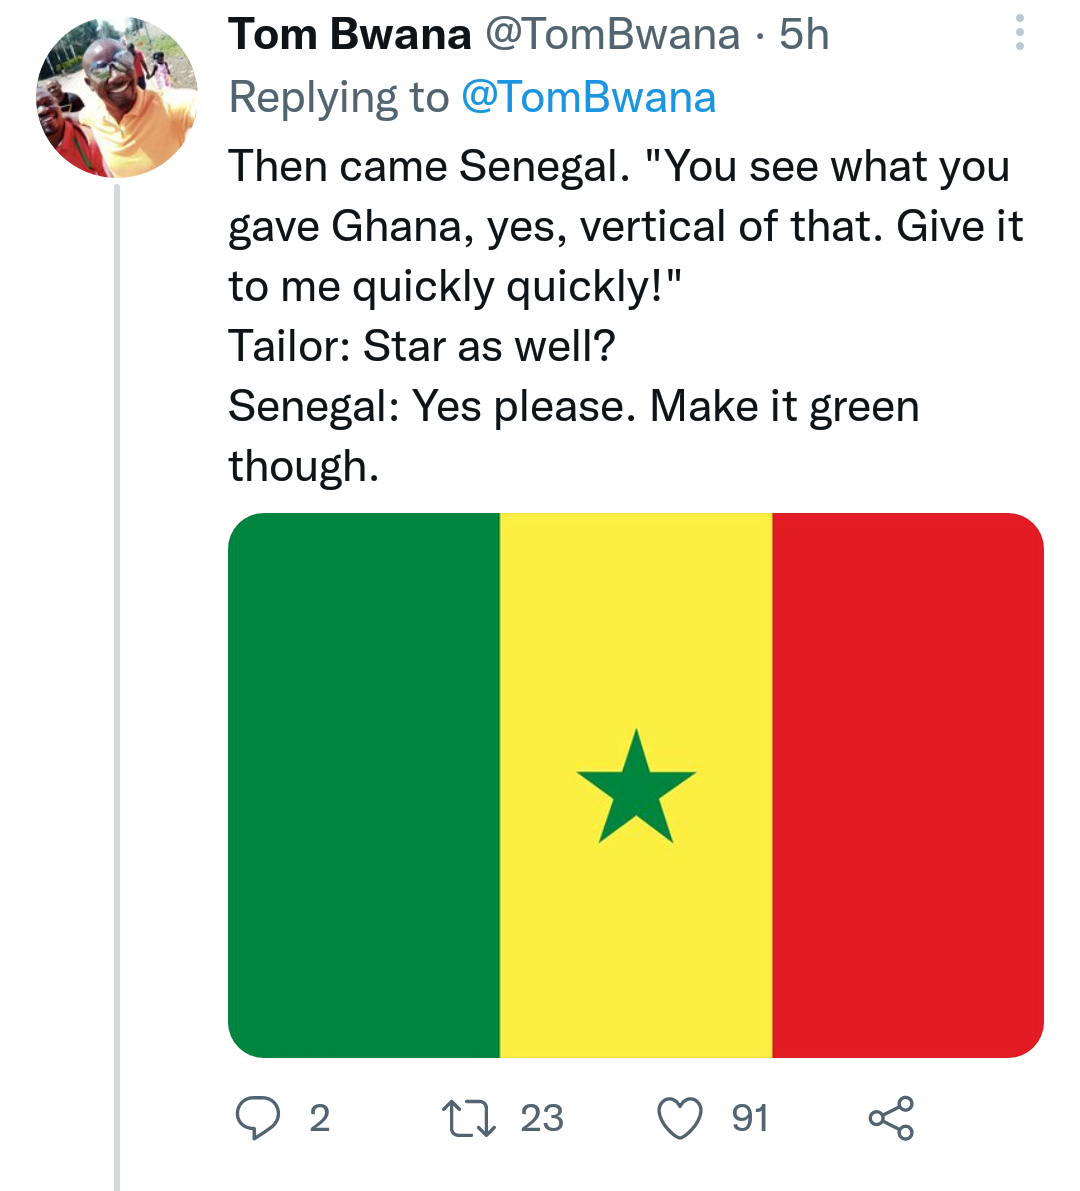1080x1191 pixels.
Task: Click the retweet count 23
Action: (542, 1117)
